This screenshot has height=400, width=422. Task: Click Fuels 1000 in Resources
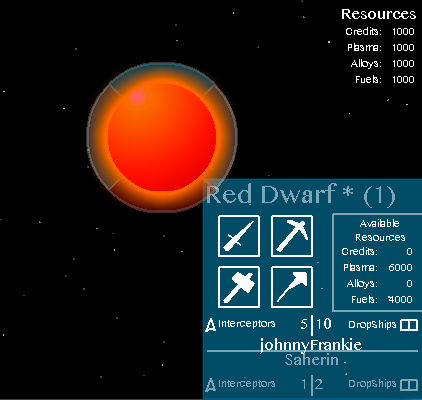(x=385, y=80)
